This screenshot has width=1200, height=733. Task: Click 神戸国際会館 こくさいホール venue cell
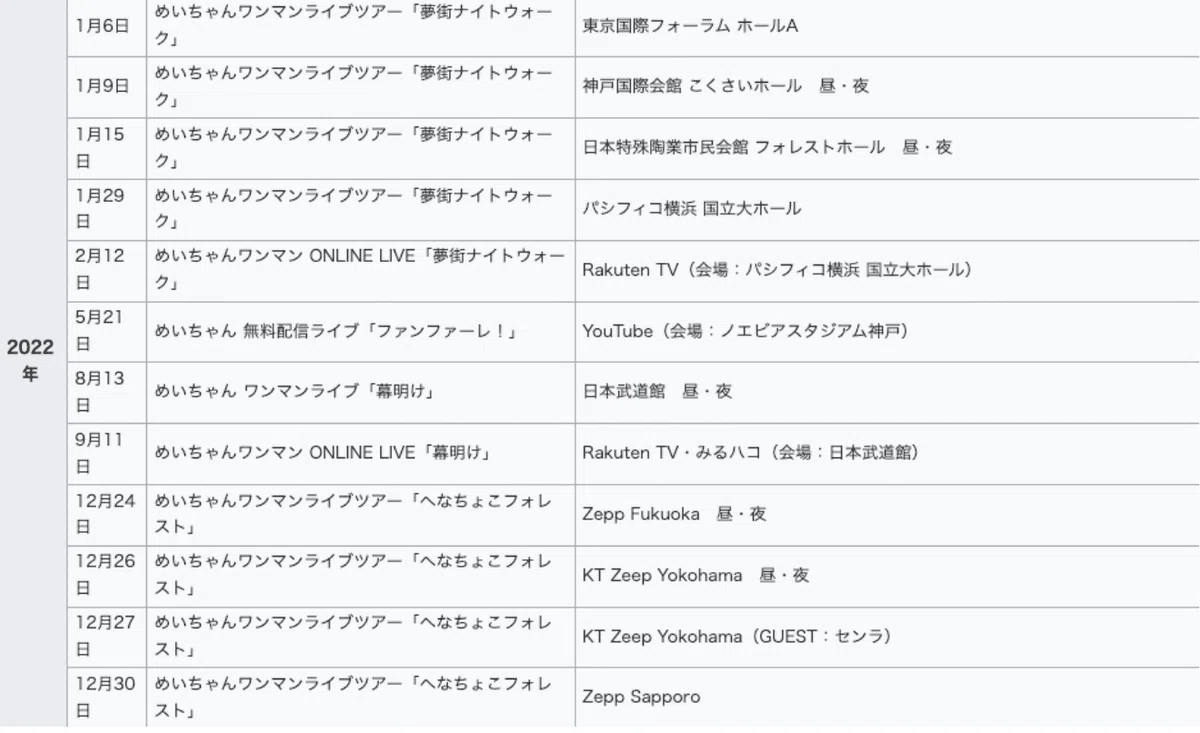pos(887,86)
